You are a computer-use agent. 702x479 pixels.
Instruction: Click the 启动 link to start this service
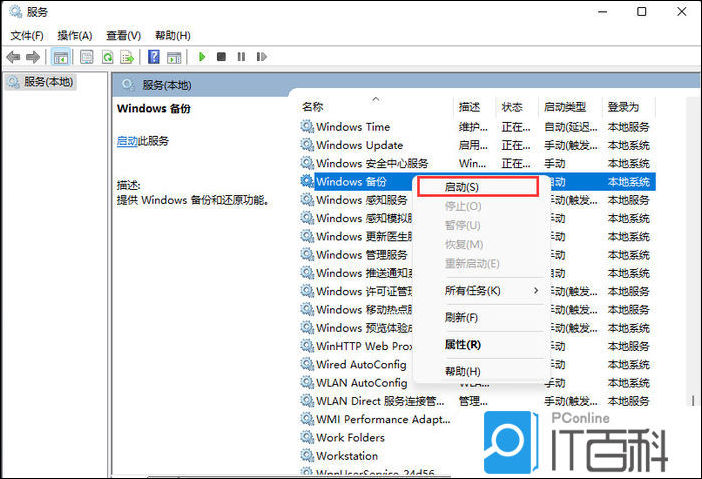(x=127, y=141)
